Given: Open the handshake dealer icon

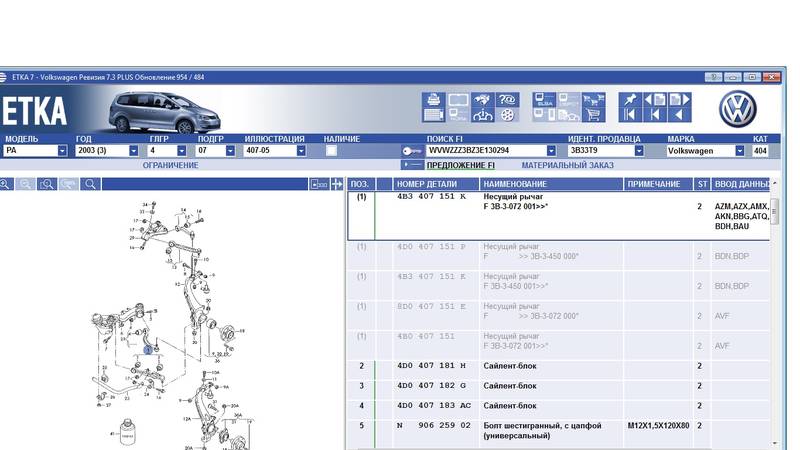Looking at the screenshot, I should tap(482, 99).
